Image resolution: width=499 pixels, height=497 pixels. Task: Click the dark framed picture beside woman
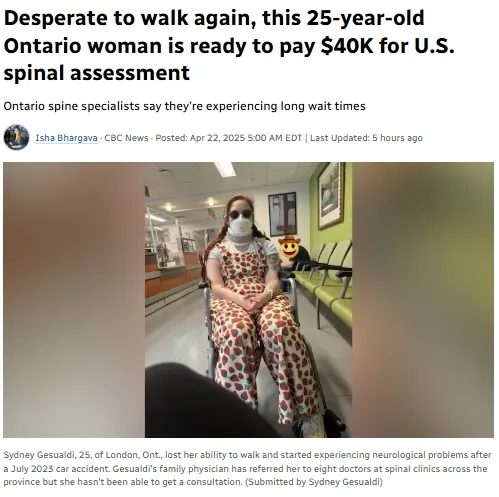tap(282, 214)
